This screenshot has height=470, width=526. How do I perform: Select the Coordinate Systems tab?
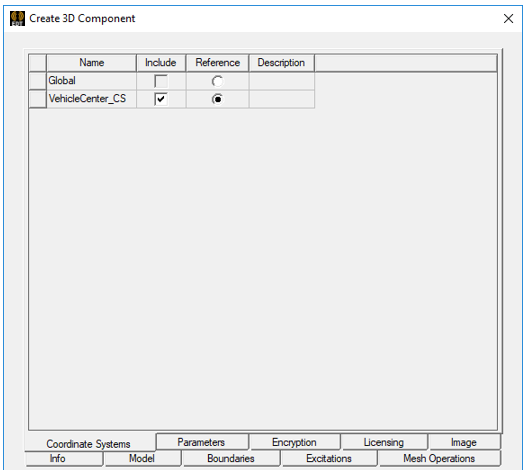89,443
